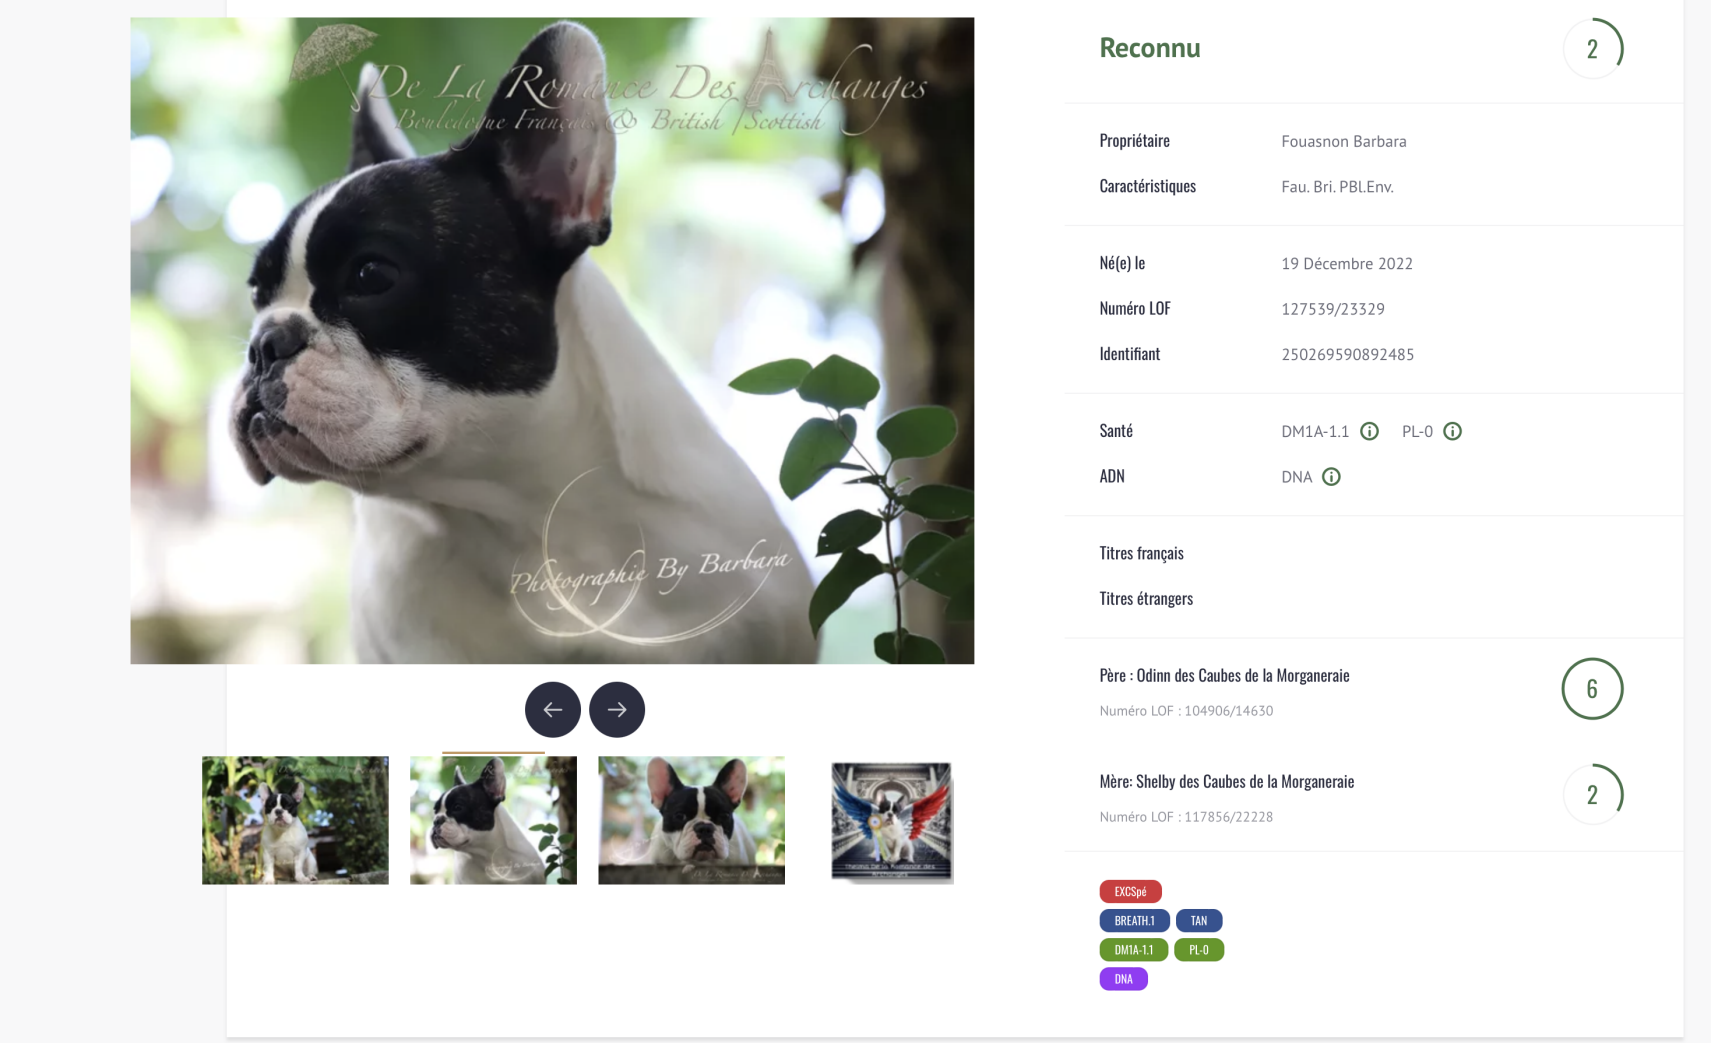Select the fourth thumbnail with flag wings
Viewport: 1711px width, 1043px height.
[891, 821]
